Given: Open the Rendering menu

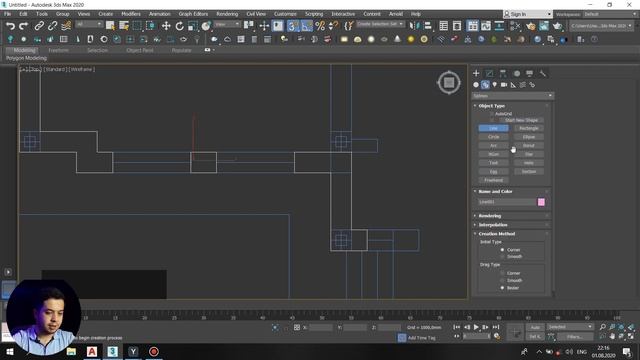Looking at the screenshot, I should [227, 14].
